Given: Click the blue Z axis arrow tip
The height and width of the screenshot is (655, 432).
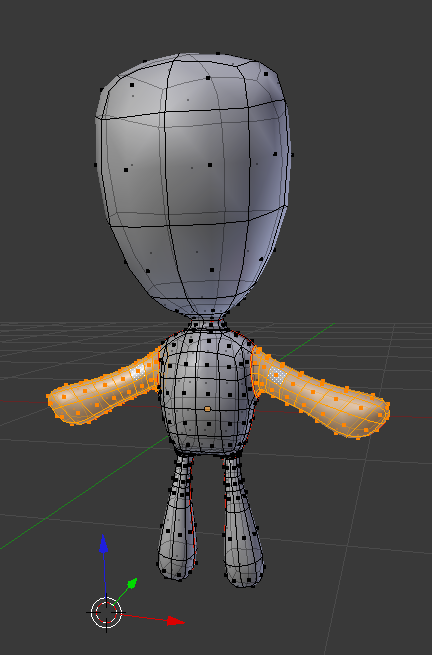Looking at the screenshot, I should 104,544.
